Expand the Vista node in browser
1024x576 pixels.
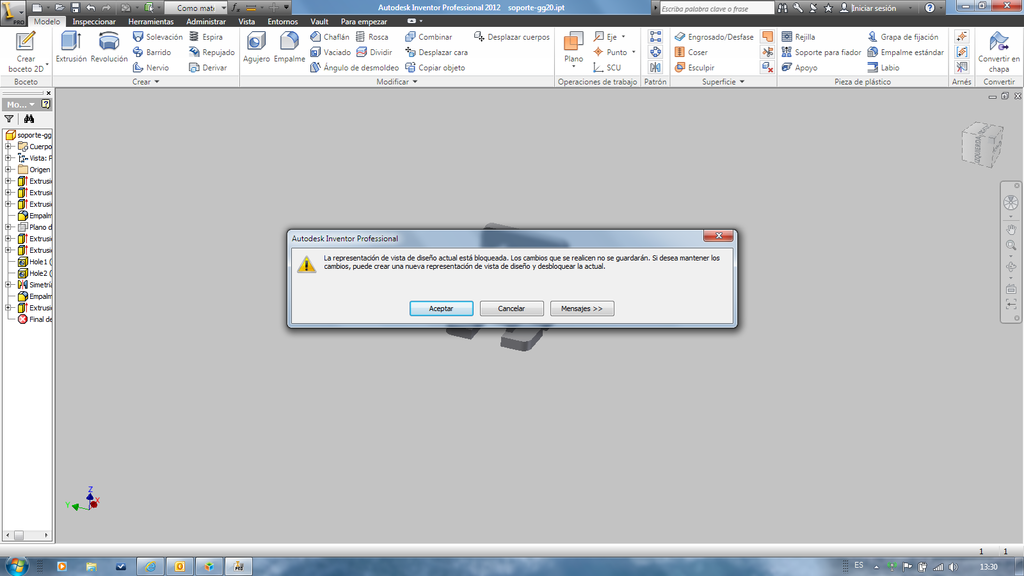8,158
